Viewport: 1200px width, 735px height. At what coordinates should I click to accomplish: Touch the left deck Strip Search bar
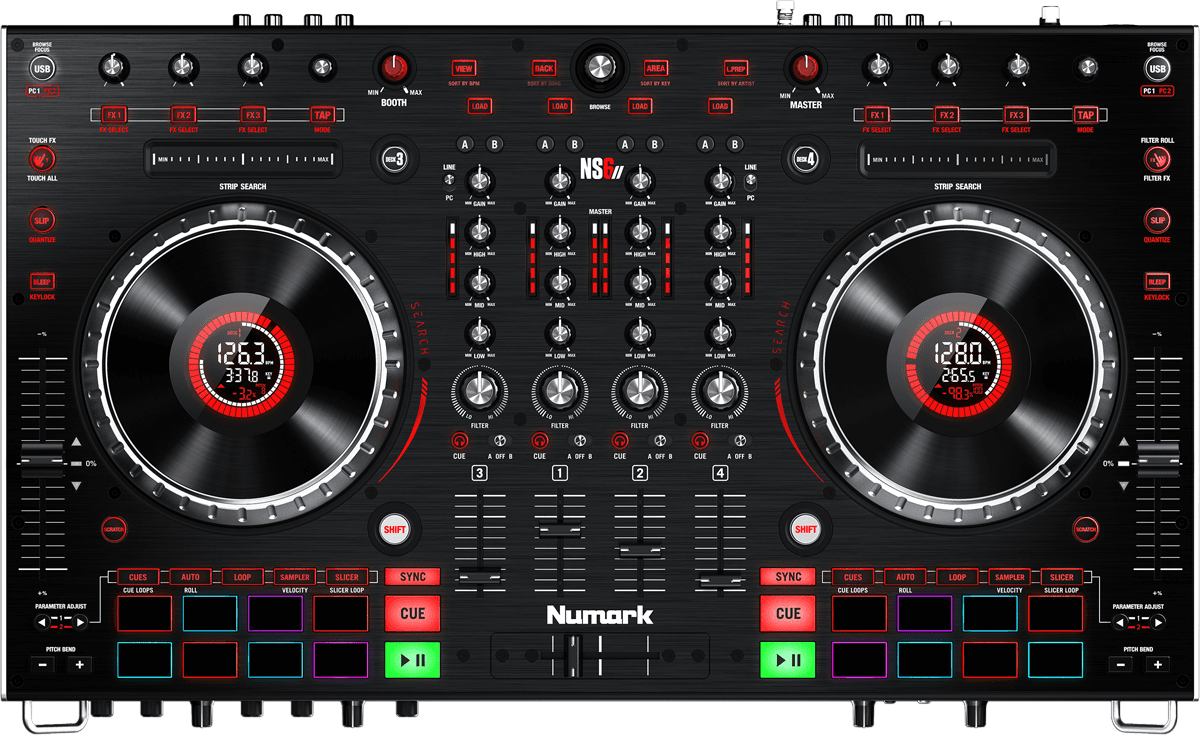click(x=242, y=159)
